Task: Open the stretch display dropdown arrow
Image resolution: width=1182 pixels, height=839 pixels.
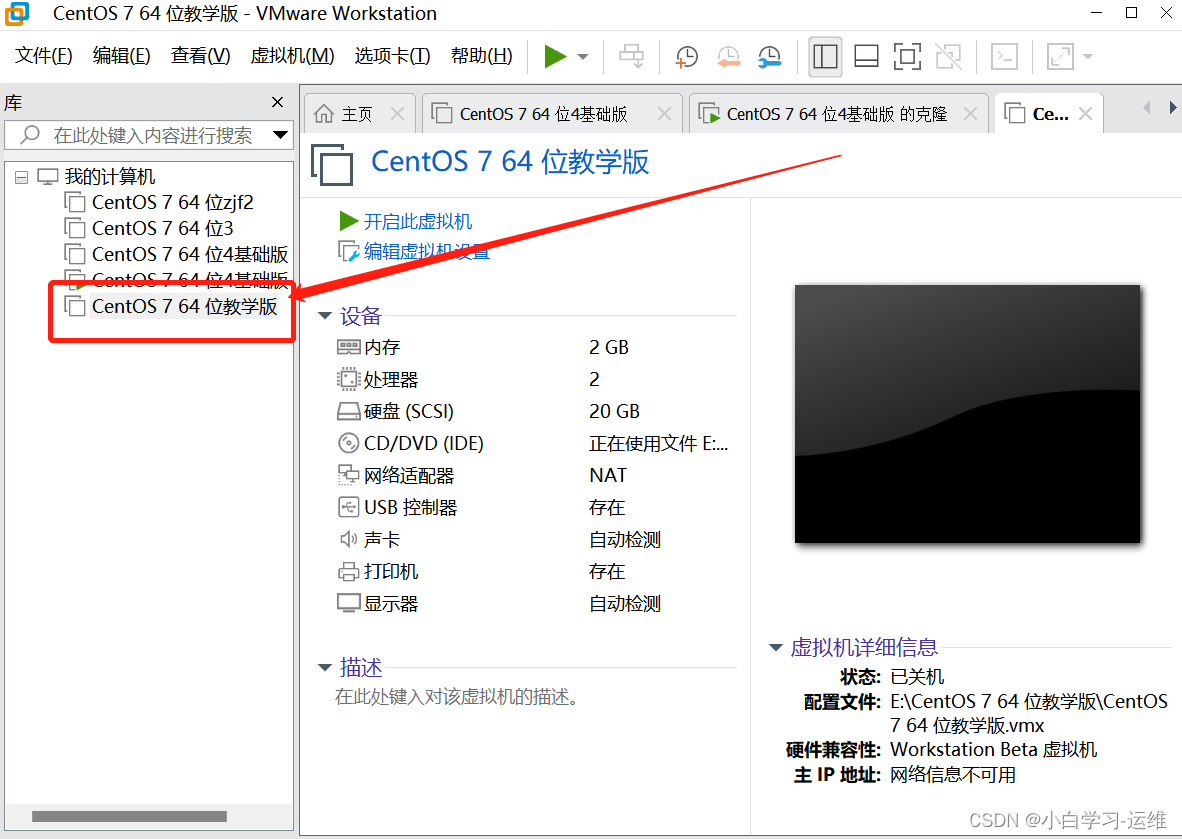Action: click(x=1088, y=57)
